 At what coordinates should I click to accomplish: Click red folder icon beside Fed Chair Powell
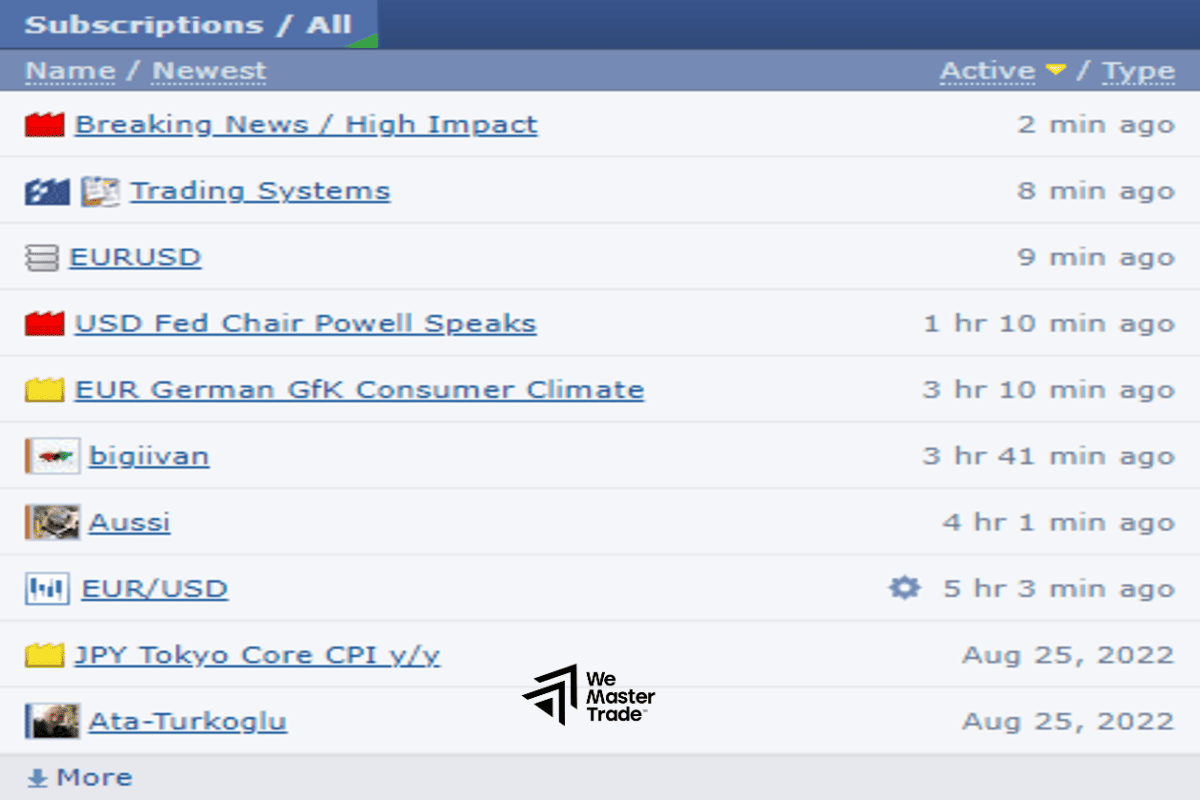tap(45, 324)
